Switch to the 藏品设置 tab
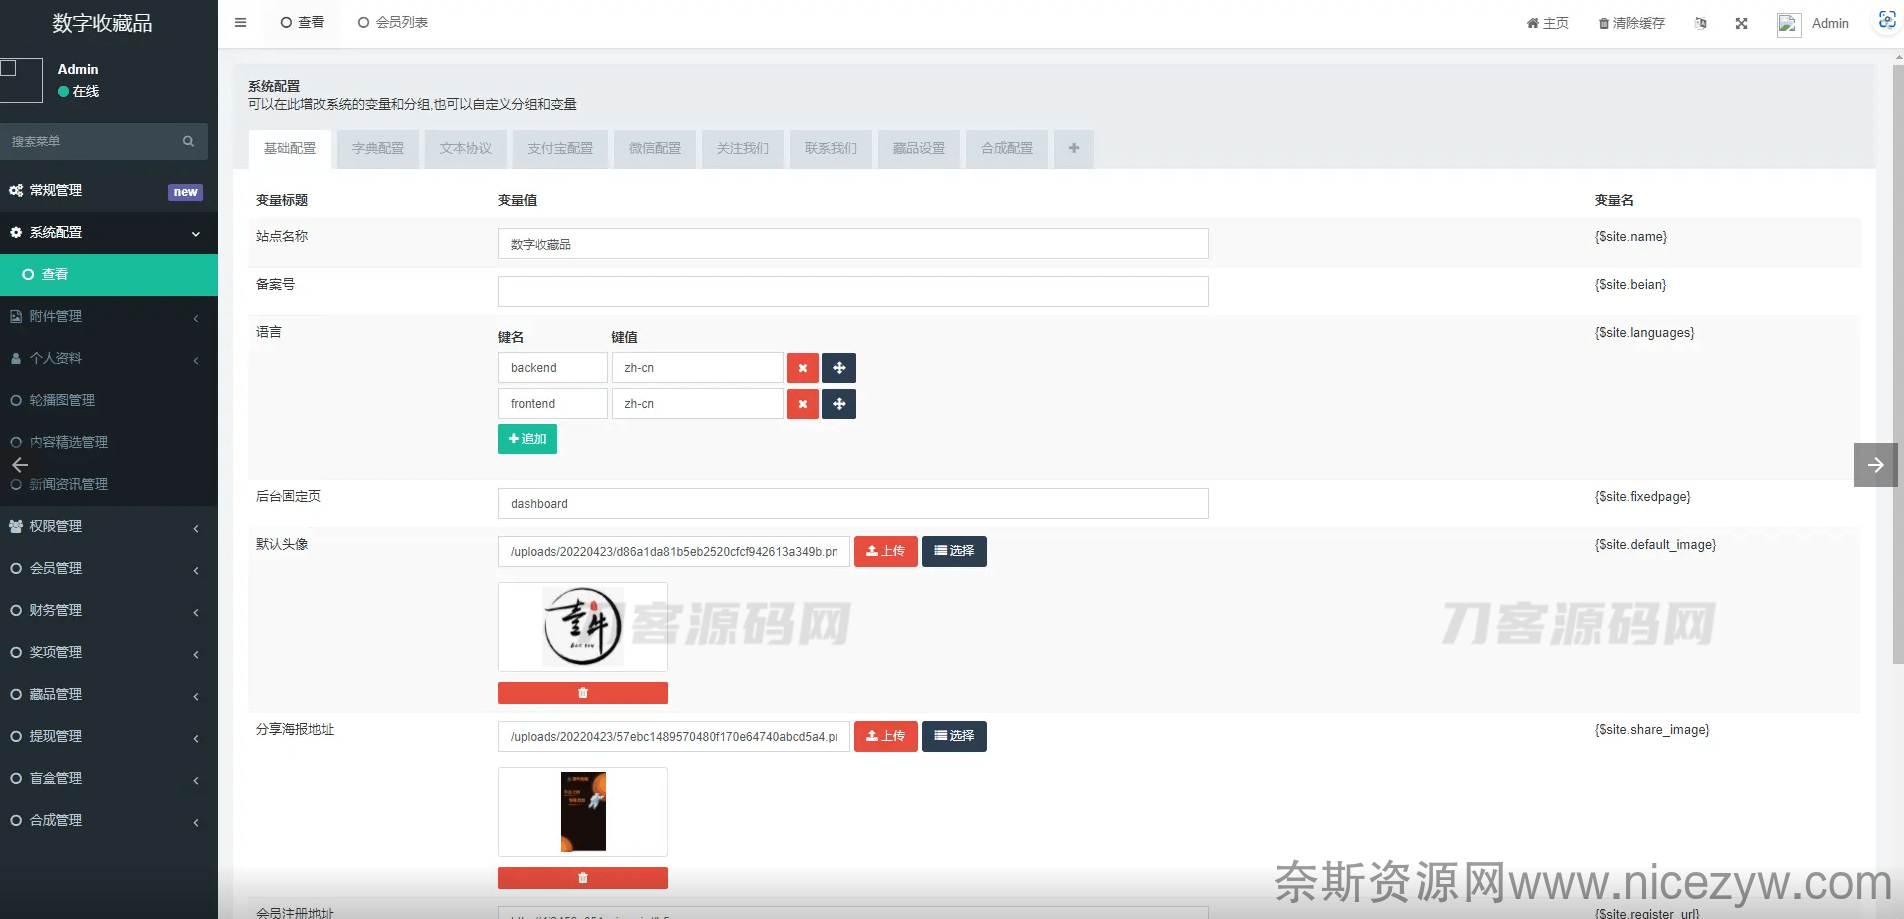The height and width of the screenshot is (919, 1904). [x=918, y=148]
